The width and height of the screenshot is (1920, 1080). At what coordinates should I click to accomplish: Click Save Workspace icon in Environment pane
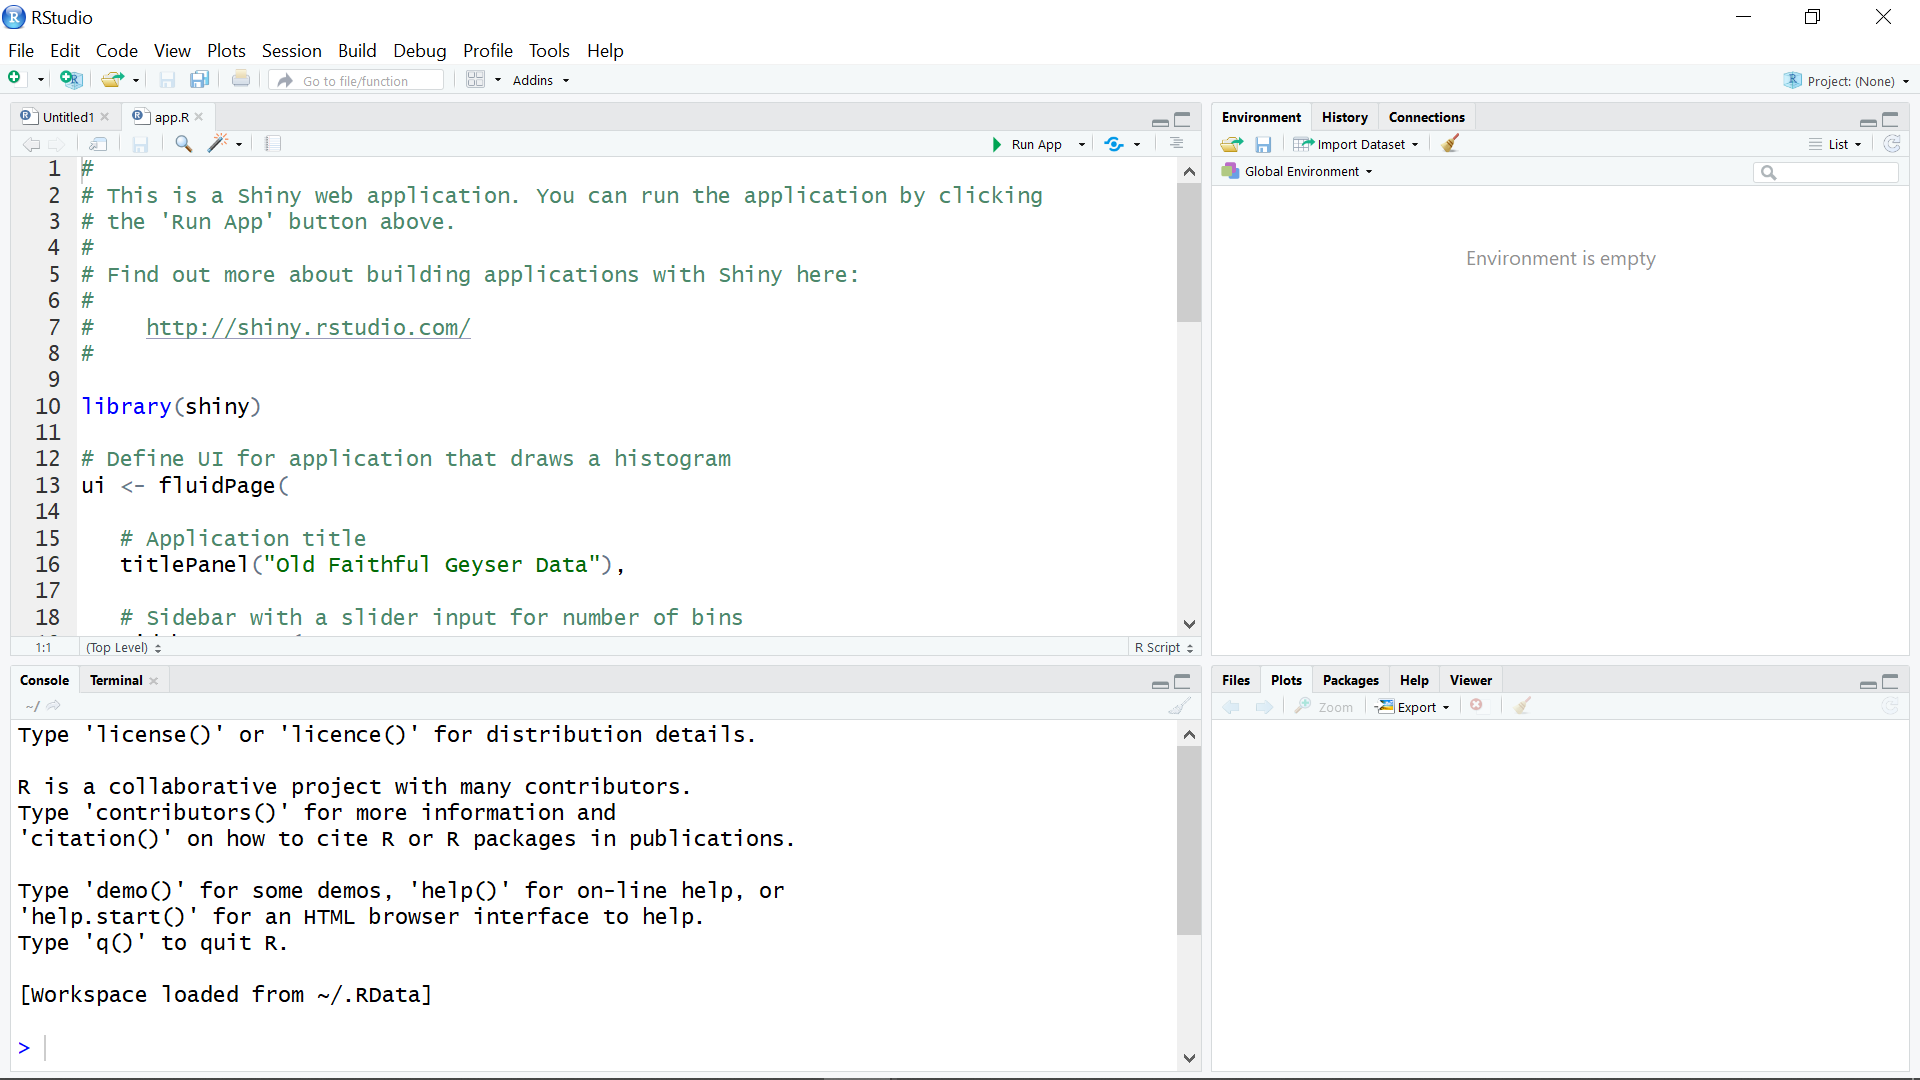(1263, 144)
